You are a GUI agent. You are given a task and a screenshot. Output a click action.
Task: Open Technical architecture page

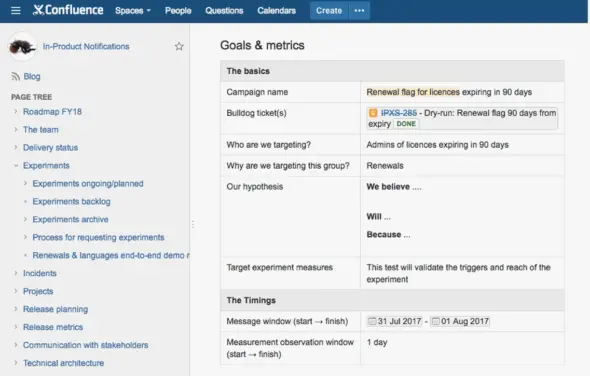click(64, 363)
